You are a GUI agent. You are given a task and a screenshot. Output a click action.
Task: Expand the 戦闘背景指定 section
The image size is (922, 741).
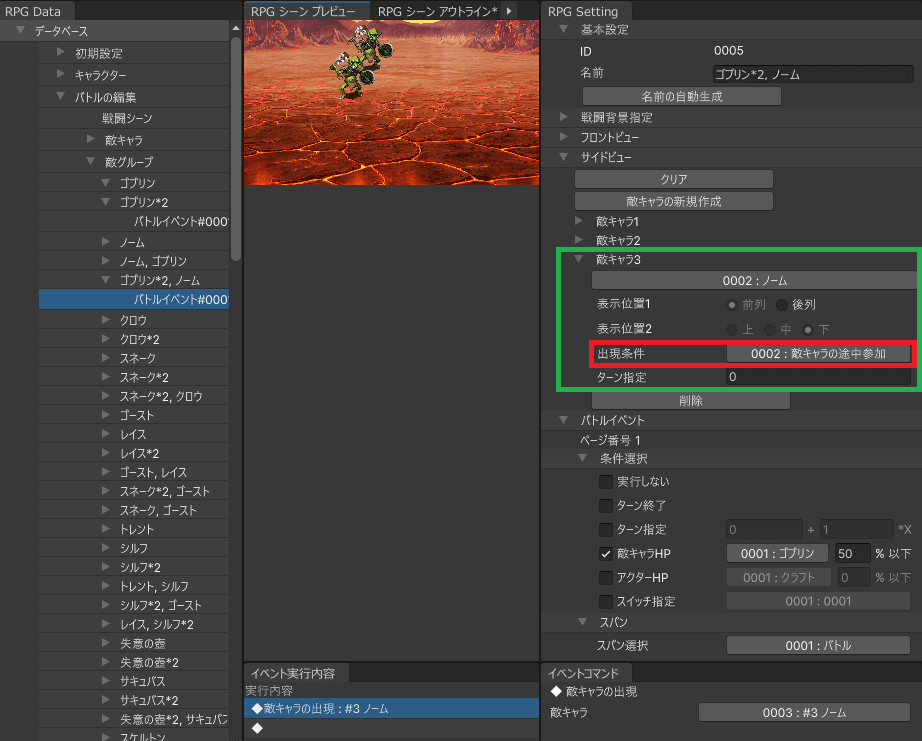pos(564,118)
